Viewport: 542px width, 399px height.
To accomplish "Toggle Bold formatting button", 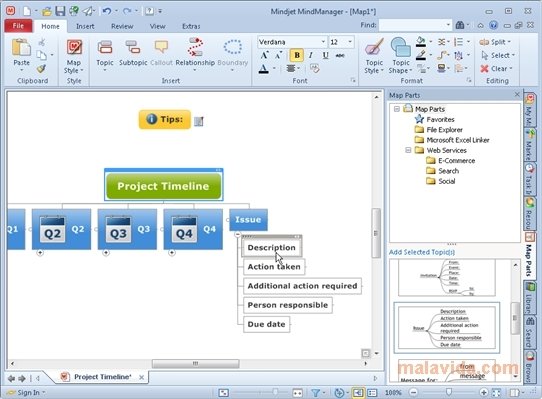I will [x=297, y=55].
